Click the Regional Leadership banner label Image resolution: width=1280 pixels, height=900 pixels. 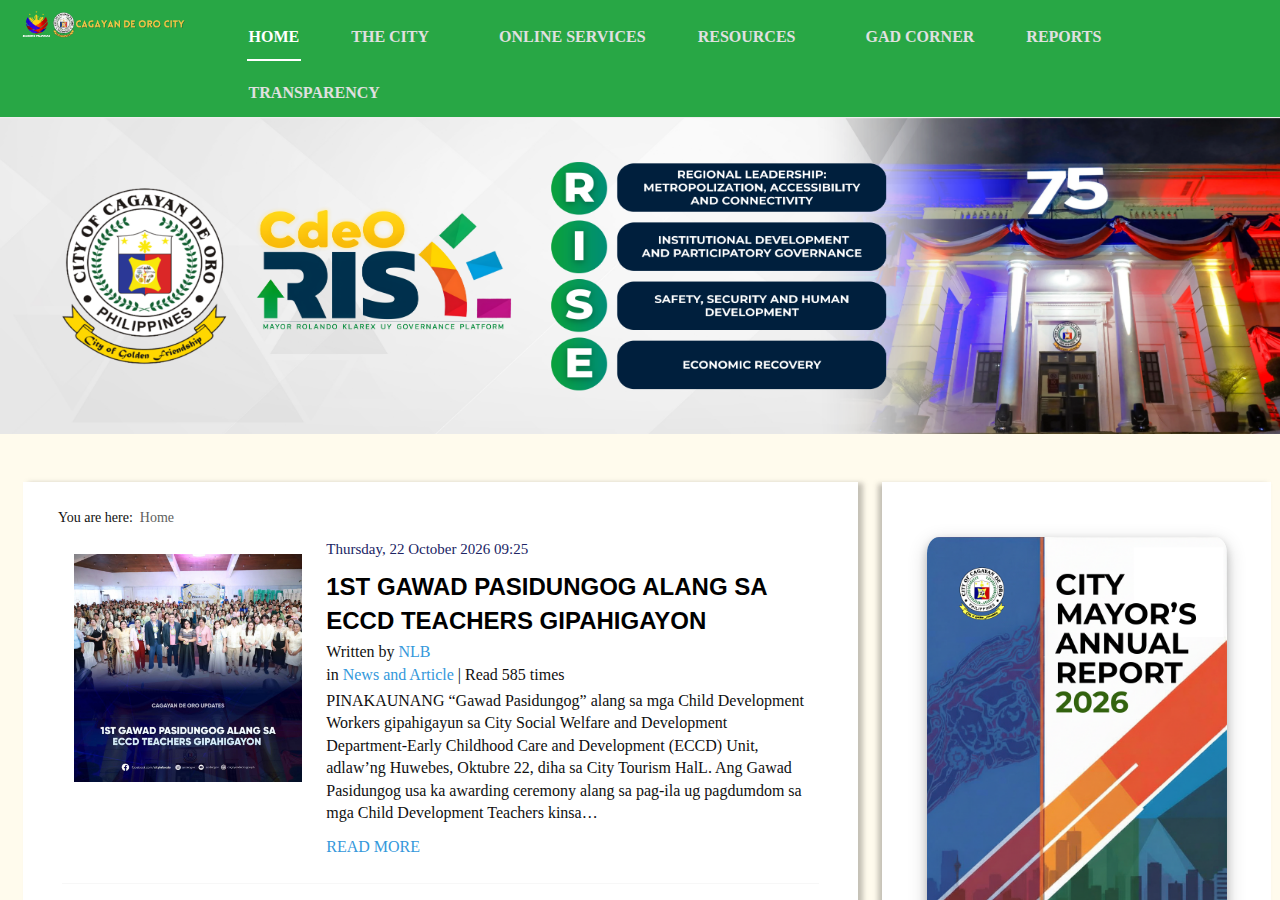(751, 188)
